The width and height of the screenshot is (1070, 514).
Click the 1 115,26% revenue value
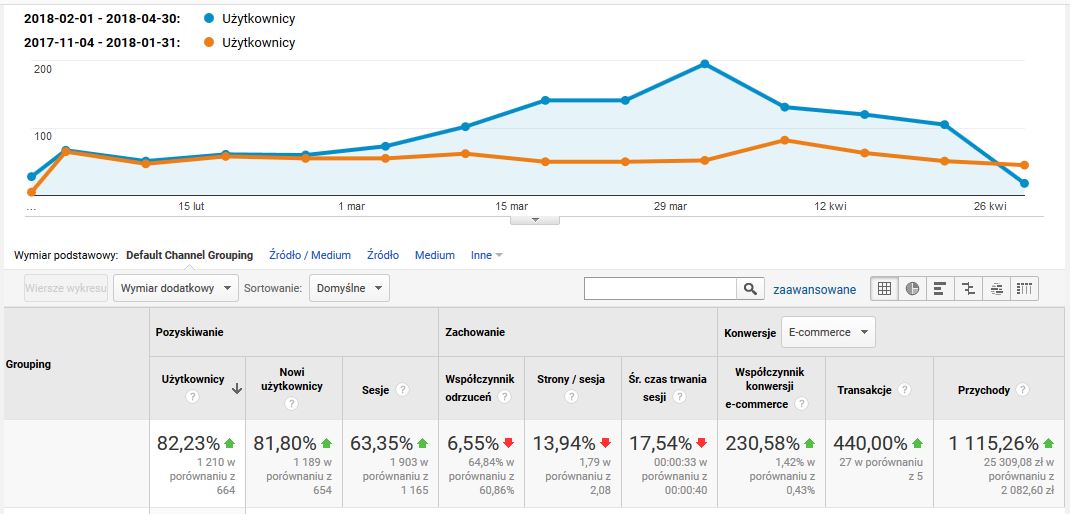pos(994,444)
